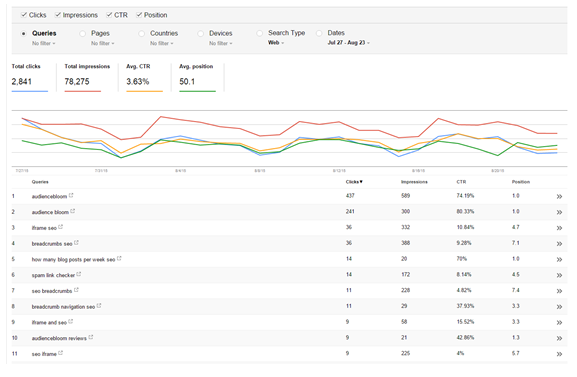This screenshot has width=577, height=377.
Task: Click the Total impressions red metric card
Action: 87,77
